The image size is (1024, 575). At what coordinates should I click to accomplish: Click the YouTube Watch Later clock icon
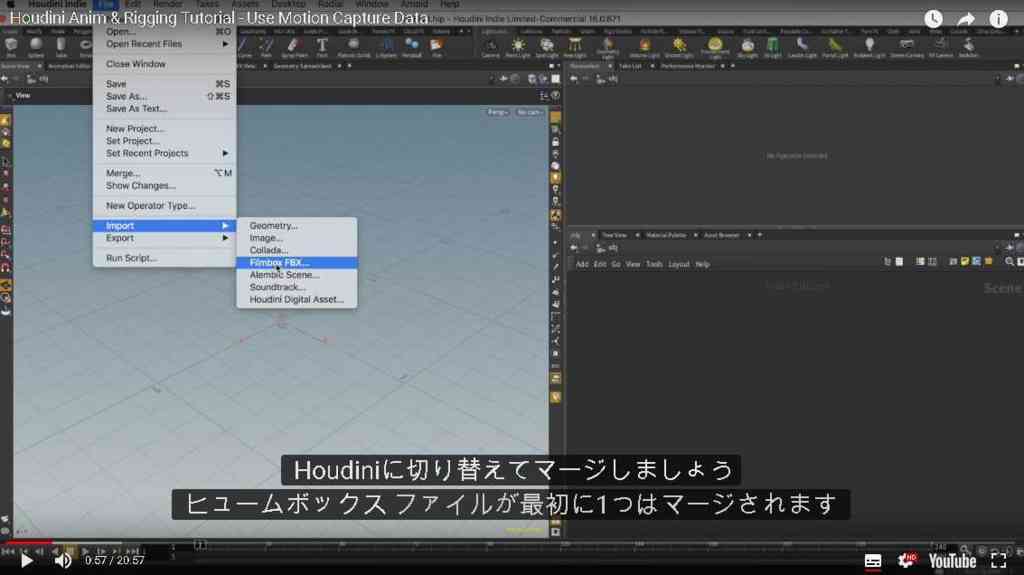point(933,19)
